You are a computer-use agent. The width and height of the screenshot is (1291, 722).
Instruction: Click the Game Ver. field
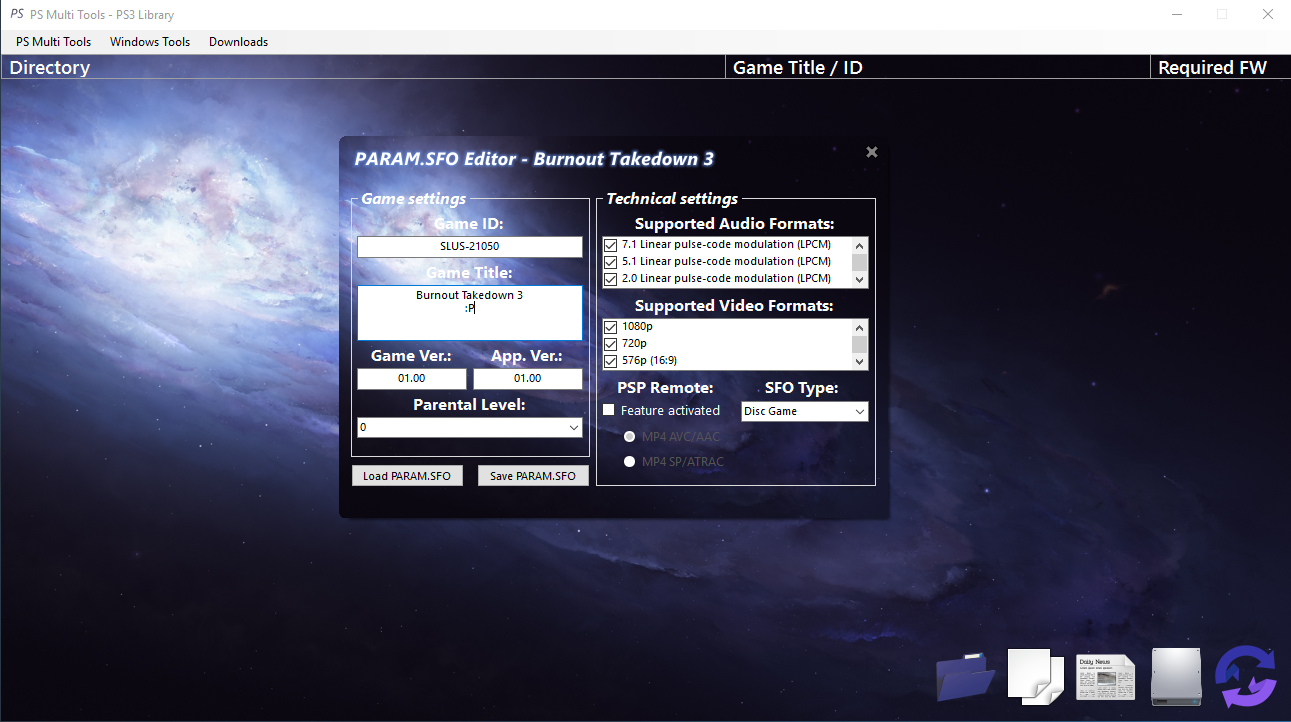pos(412,379)
